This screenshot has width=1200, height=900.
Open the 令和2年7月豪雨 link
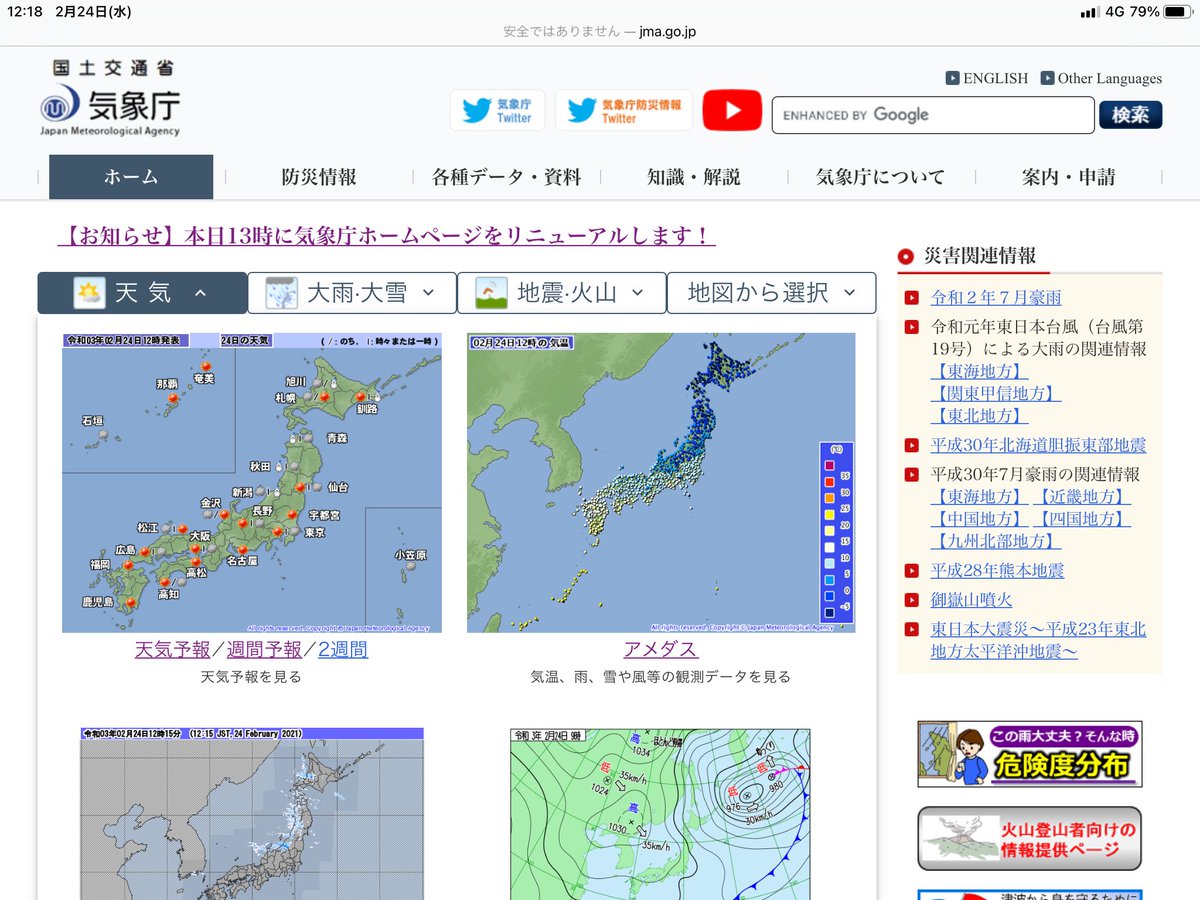pos(996,298)
